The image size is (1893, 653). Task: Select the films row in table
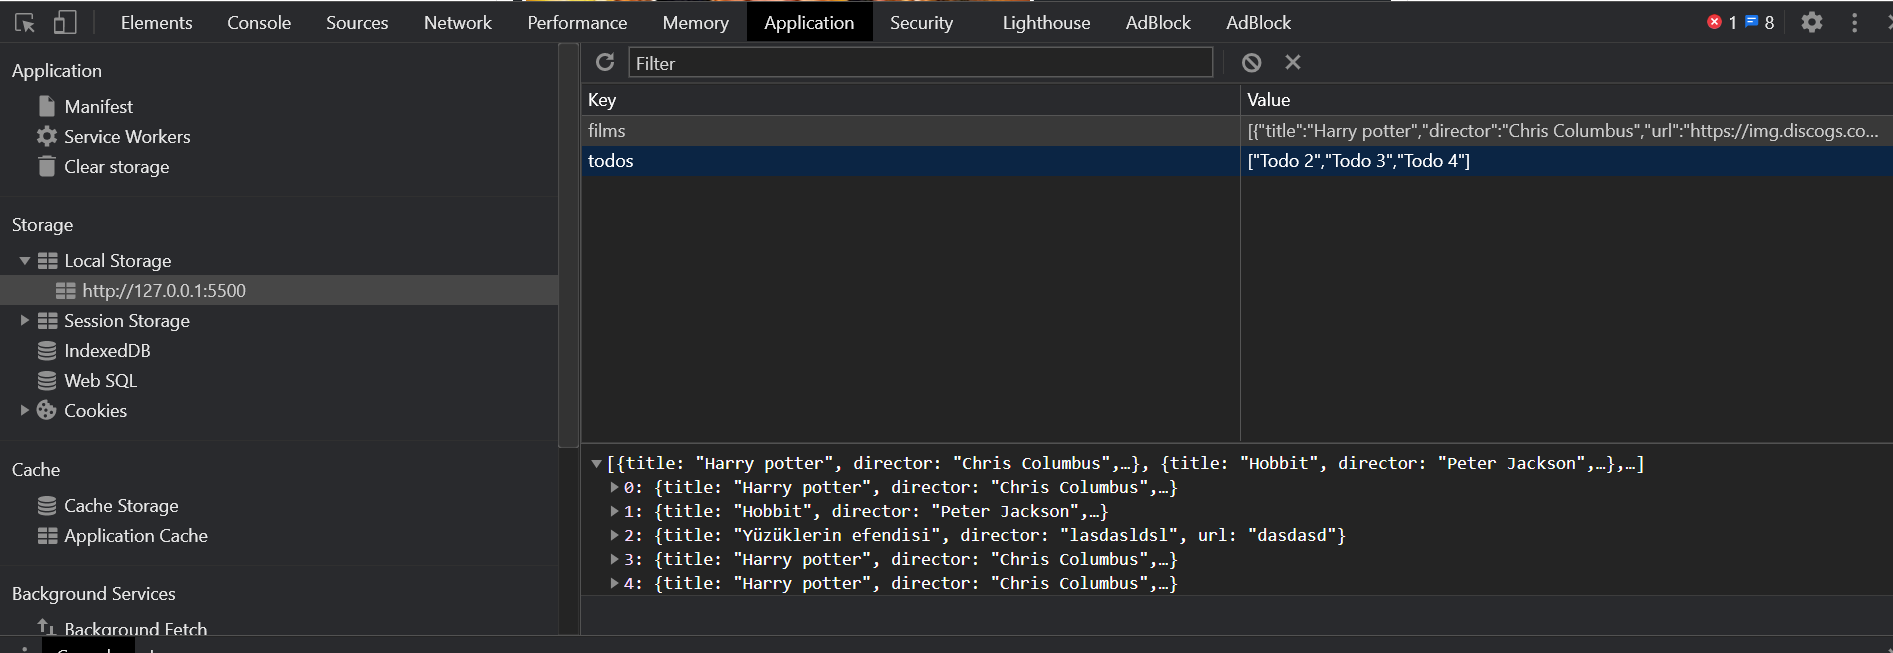(x=910, y=131)
